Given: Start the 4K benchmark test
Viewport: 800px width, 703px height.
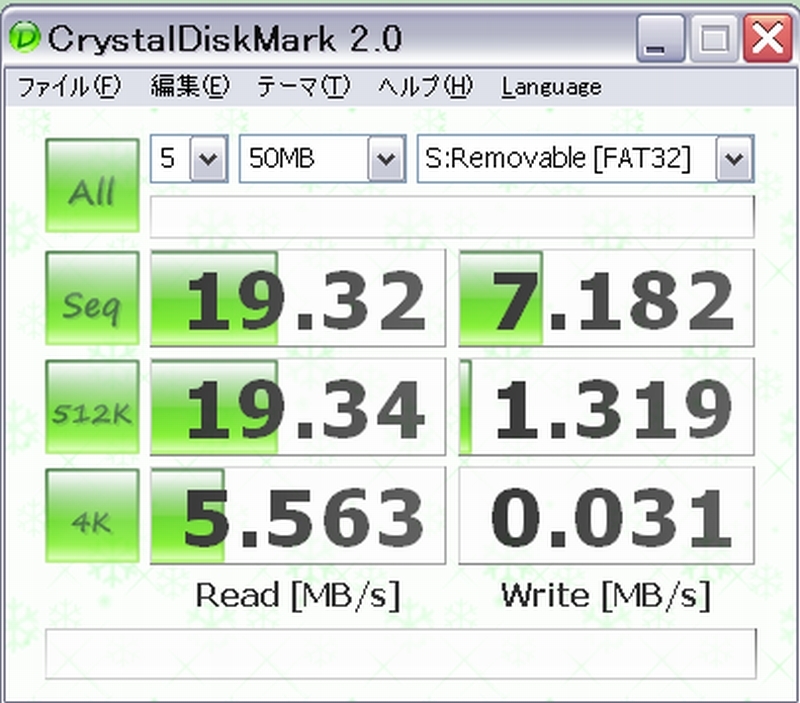Looking at the screenshot, I should [92, 516].
